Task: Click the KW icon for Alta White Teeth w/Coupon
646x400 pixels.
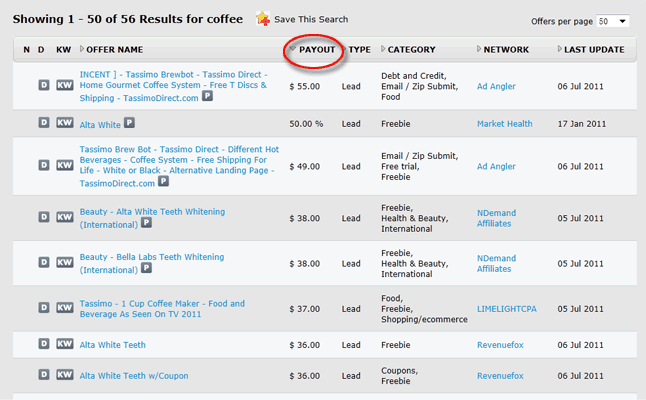Action: click(64, 376)
